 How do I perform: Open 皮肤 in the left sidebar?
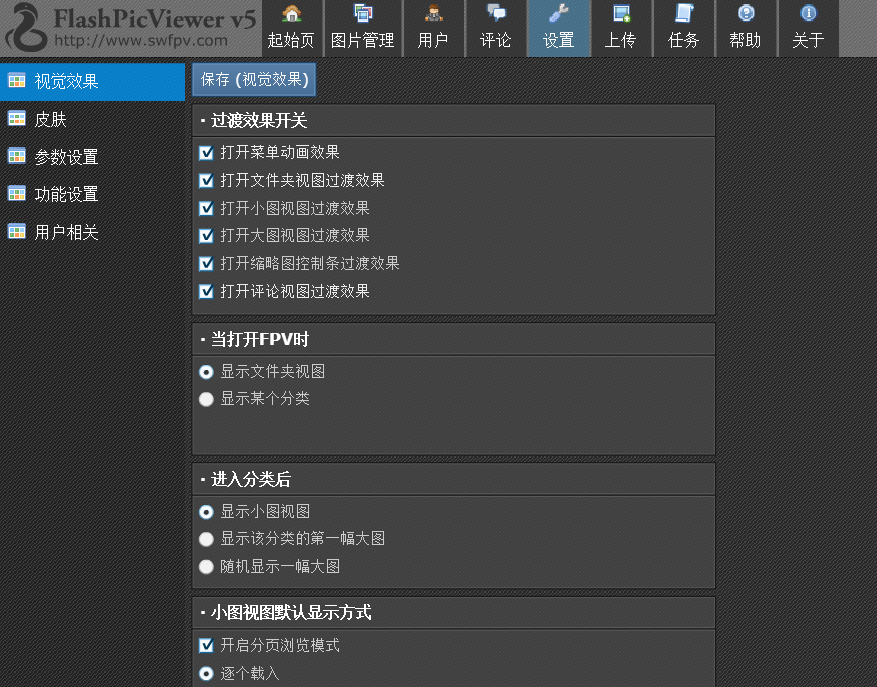point(51,120)
